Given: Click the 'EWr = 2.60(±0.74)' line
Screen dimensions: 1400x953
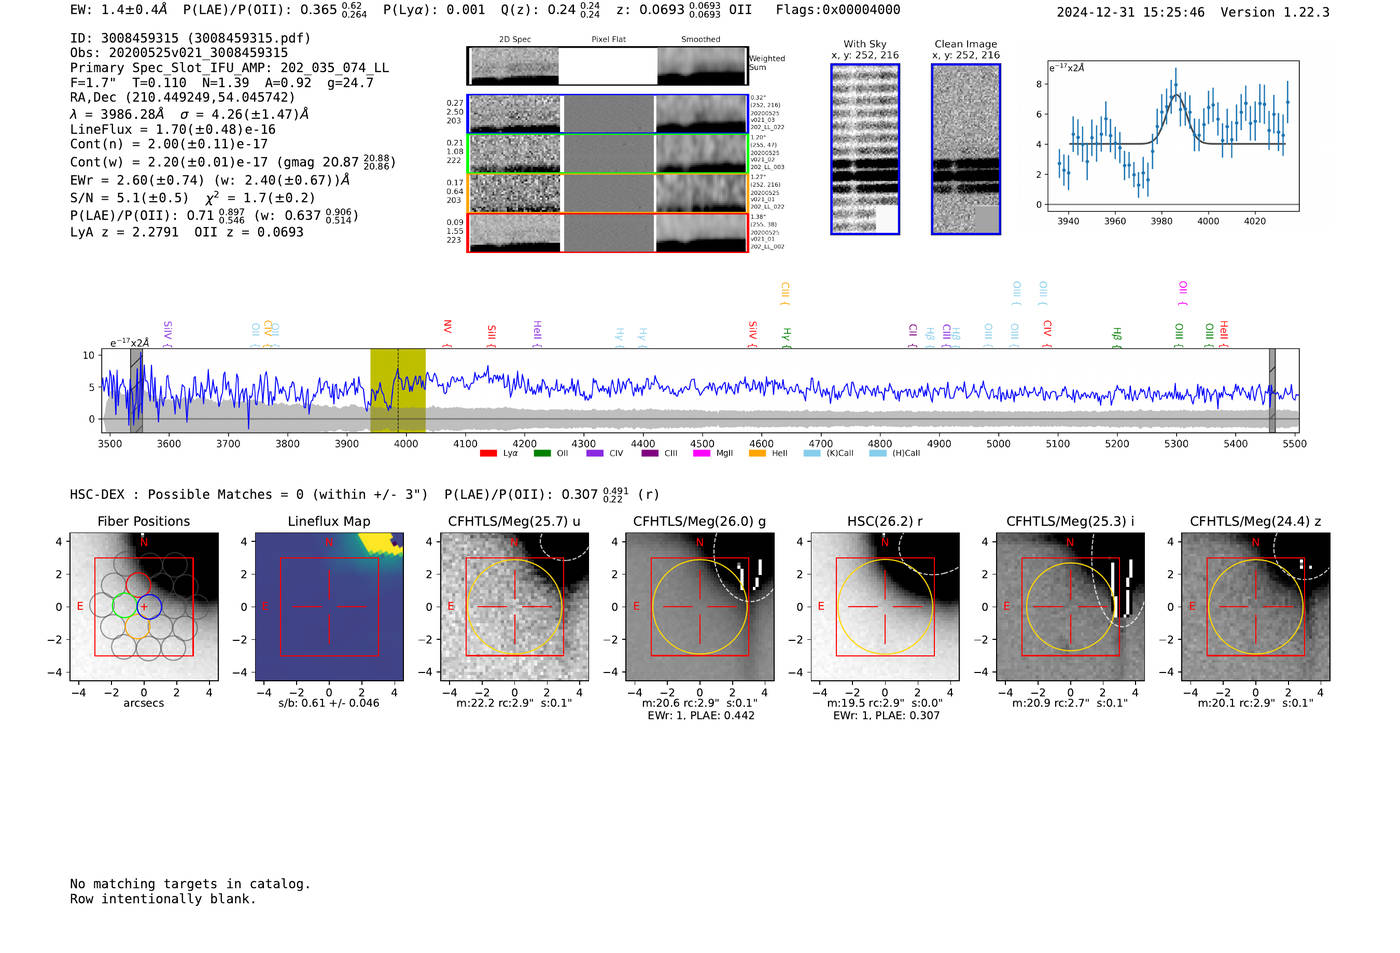Looking at the screenshot, I should coord(137,180).
